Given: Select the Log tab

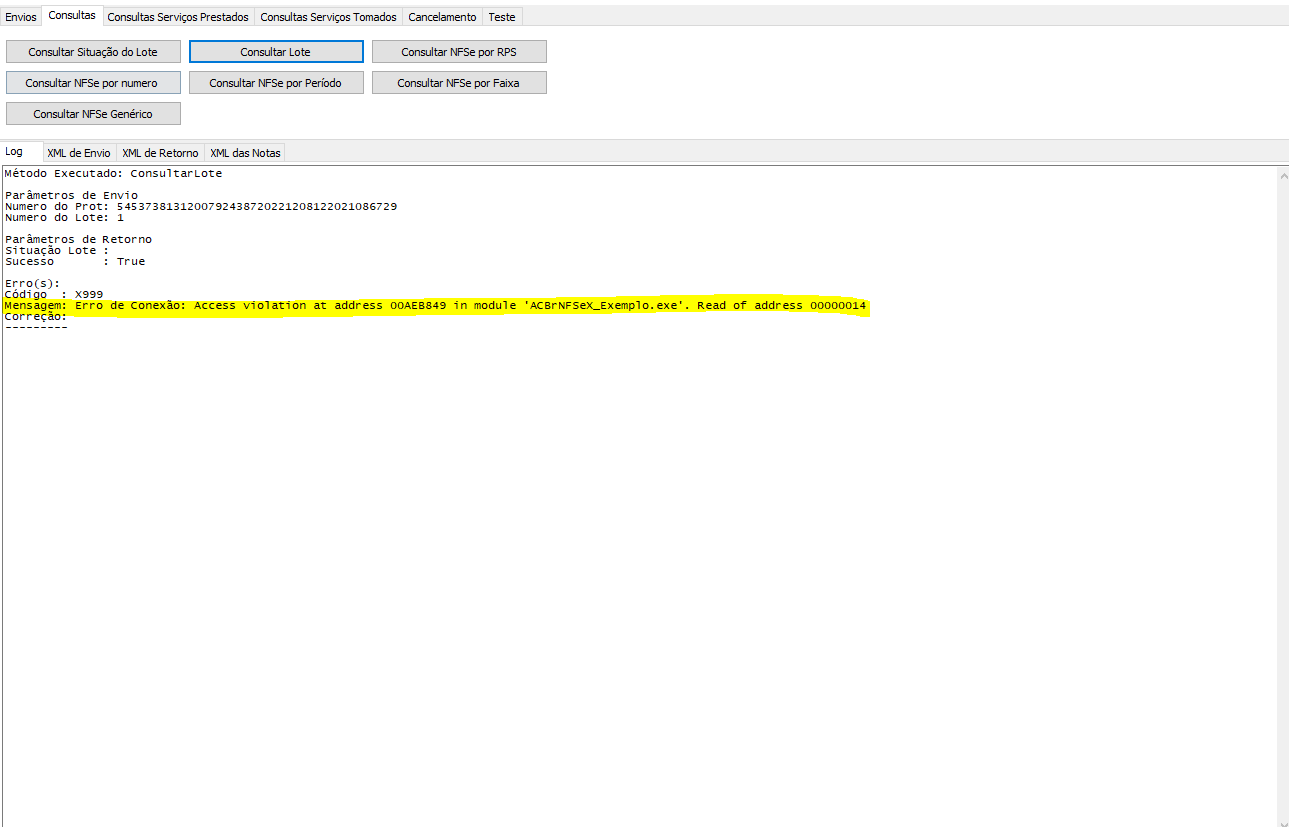Looking at the screenshot, I should click(x=22, y=152).
